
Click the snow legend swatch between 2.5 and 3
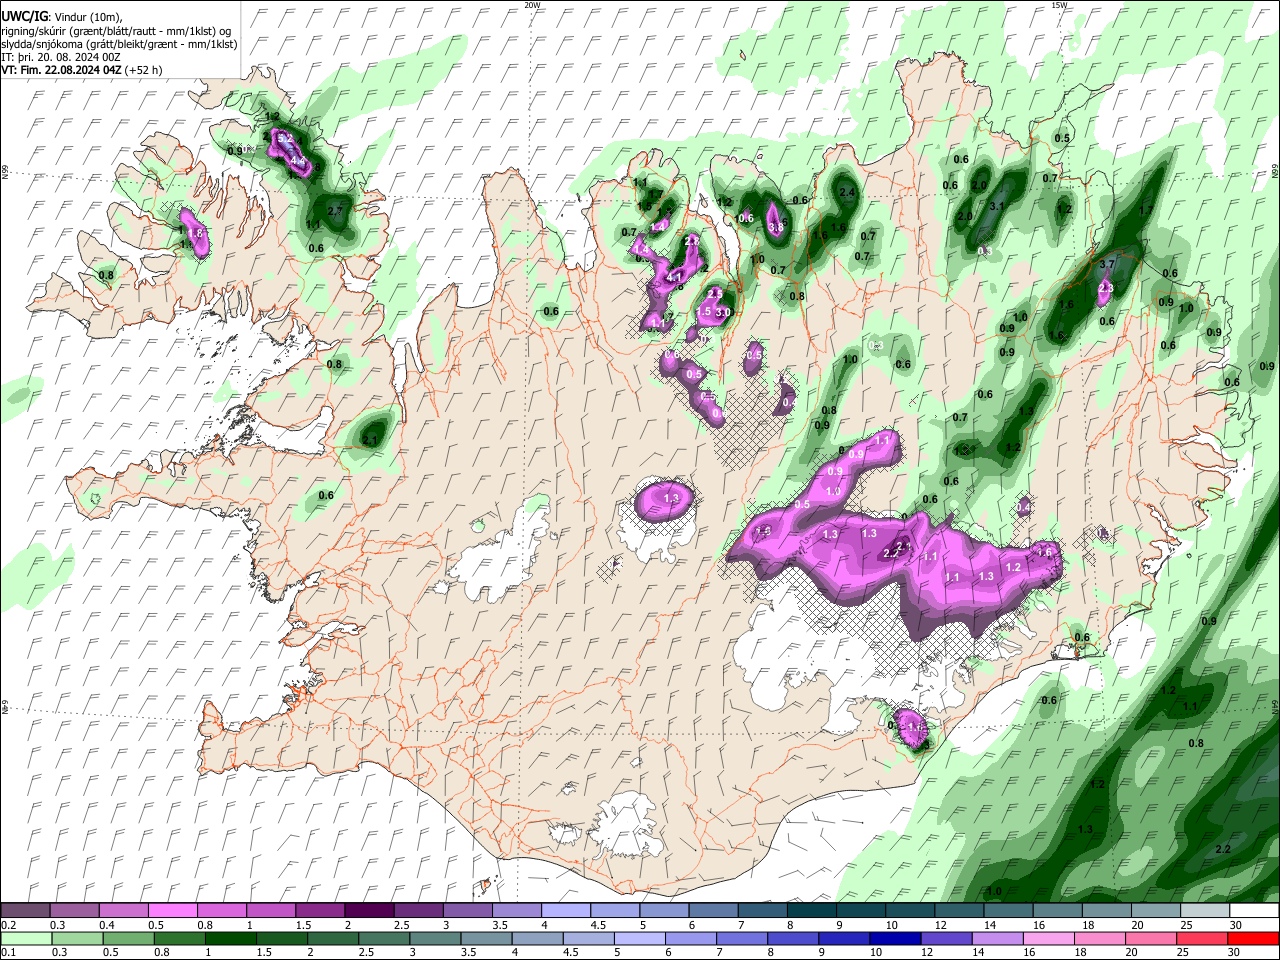[x=417, y=911]
